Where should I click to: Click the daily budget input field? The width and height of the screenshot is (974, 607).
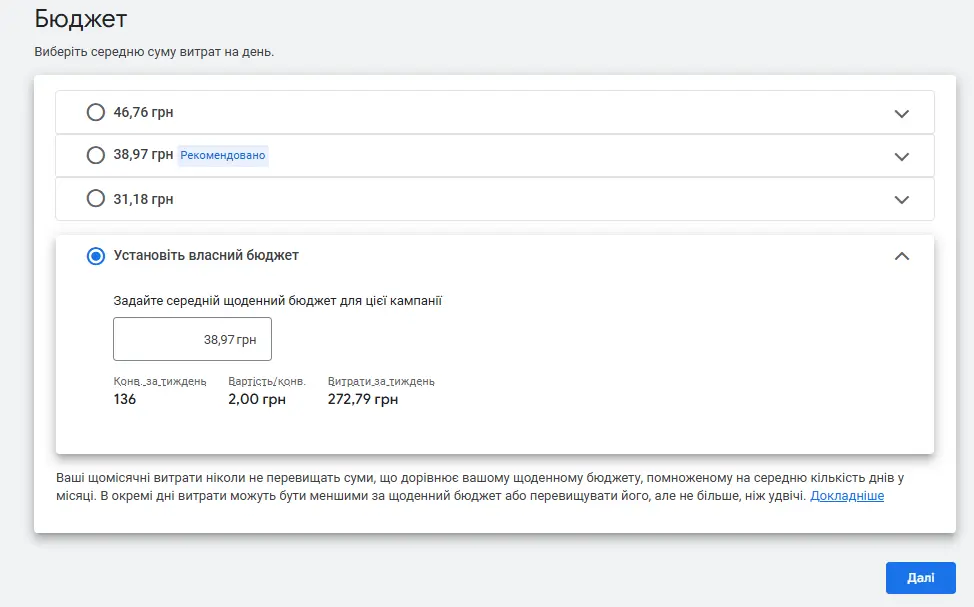coord(192,339)
